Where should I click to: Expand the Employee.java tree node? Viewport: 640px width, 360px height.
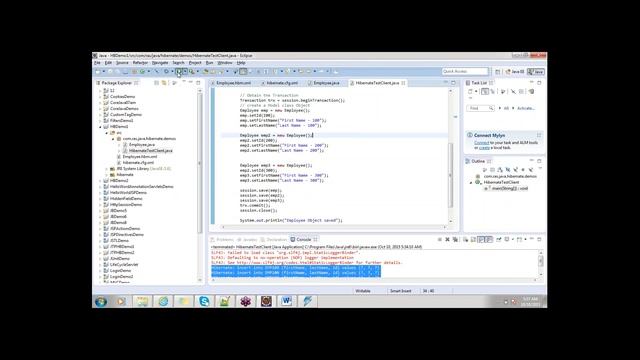coord(120,145)
